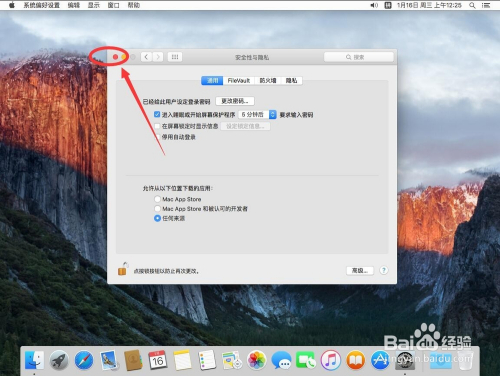This screenshot has width=500, height=376.
Task: Open Messages speech bubble icon
Action: pyautogui.click(x=281, y=361)
